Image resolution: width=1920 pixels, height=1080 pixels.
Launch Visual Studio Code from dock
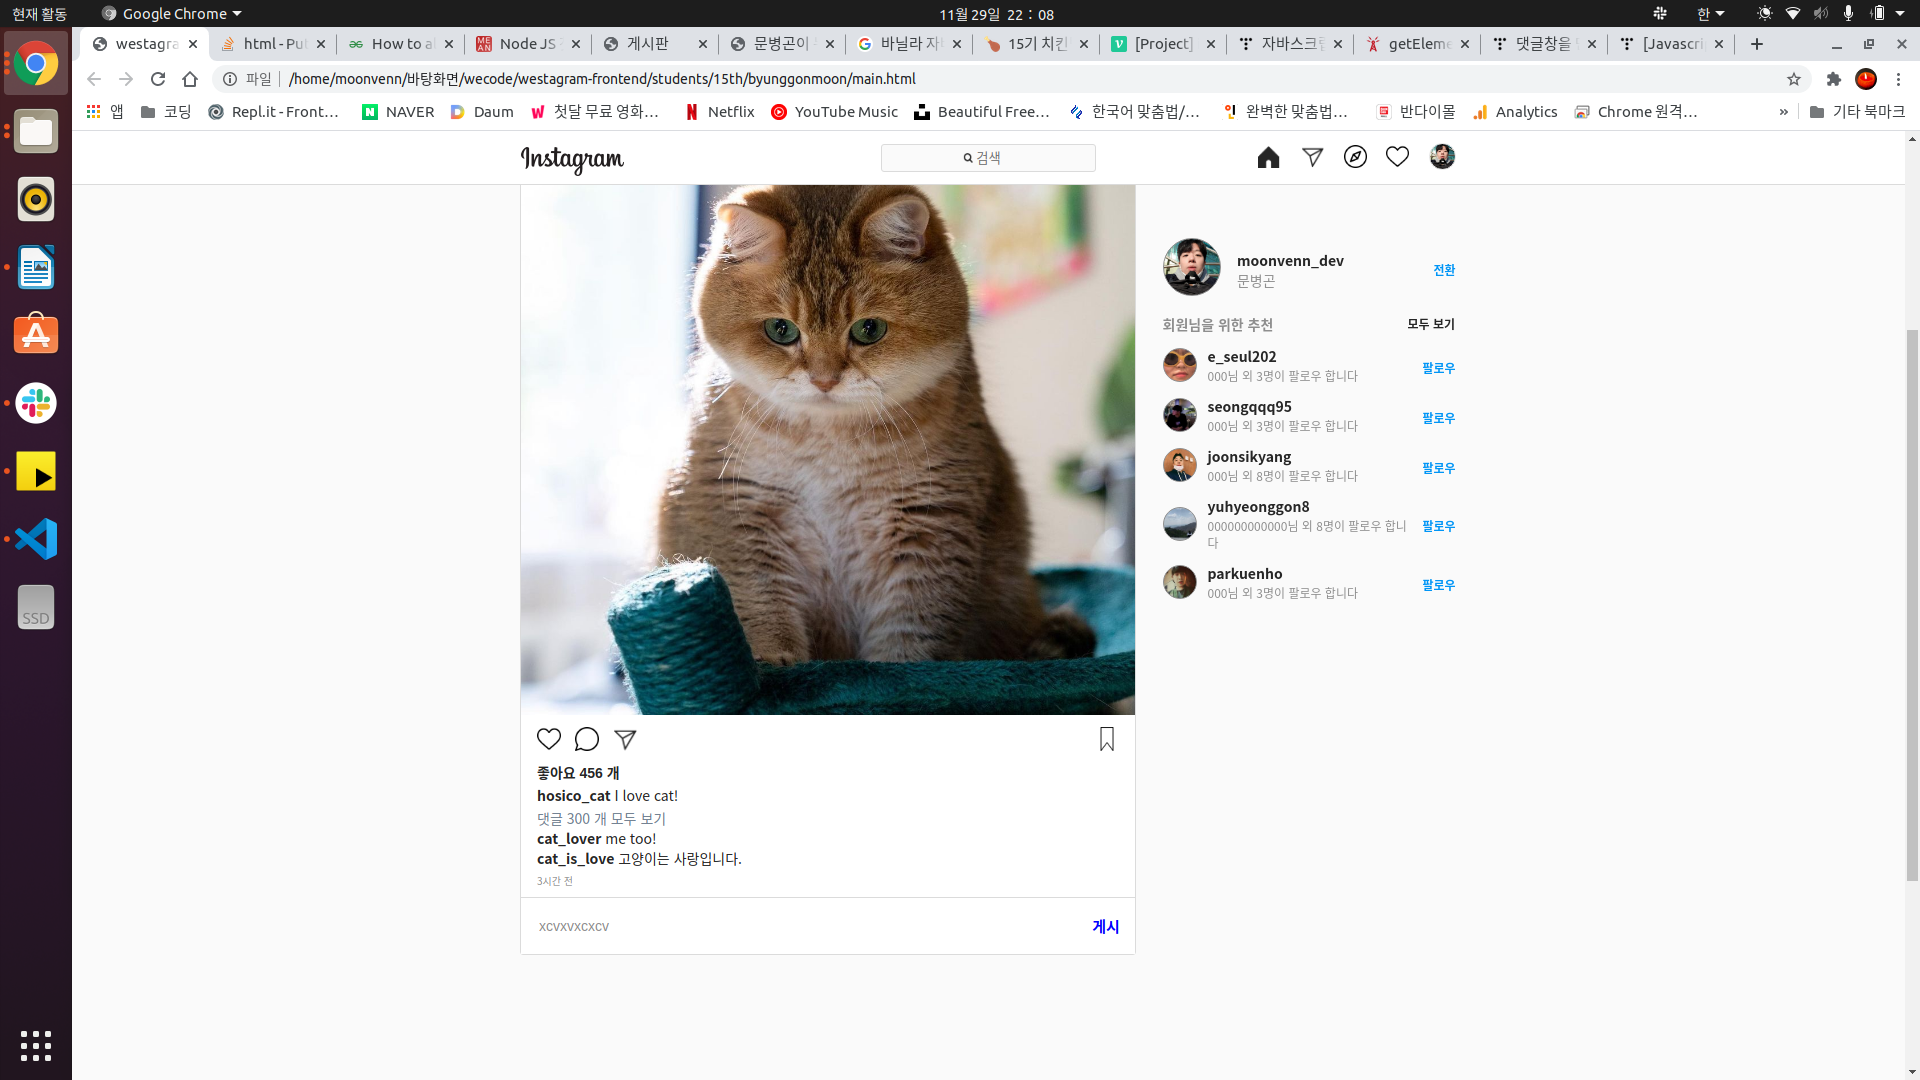click(36, 539)
